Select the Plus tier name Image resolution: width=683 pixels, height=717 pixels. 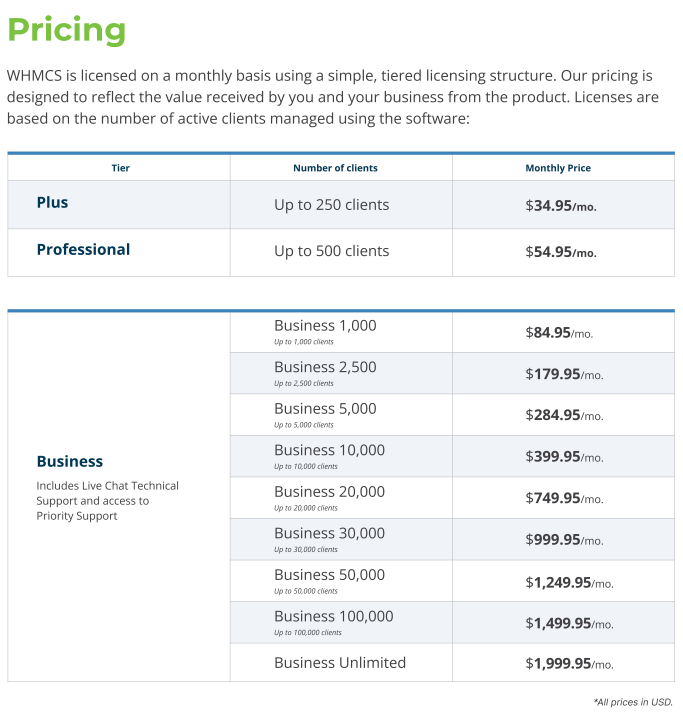(x=52, y=203)
